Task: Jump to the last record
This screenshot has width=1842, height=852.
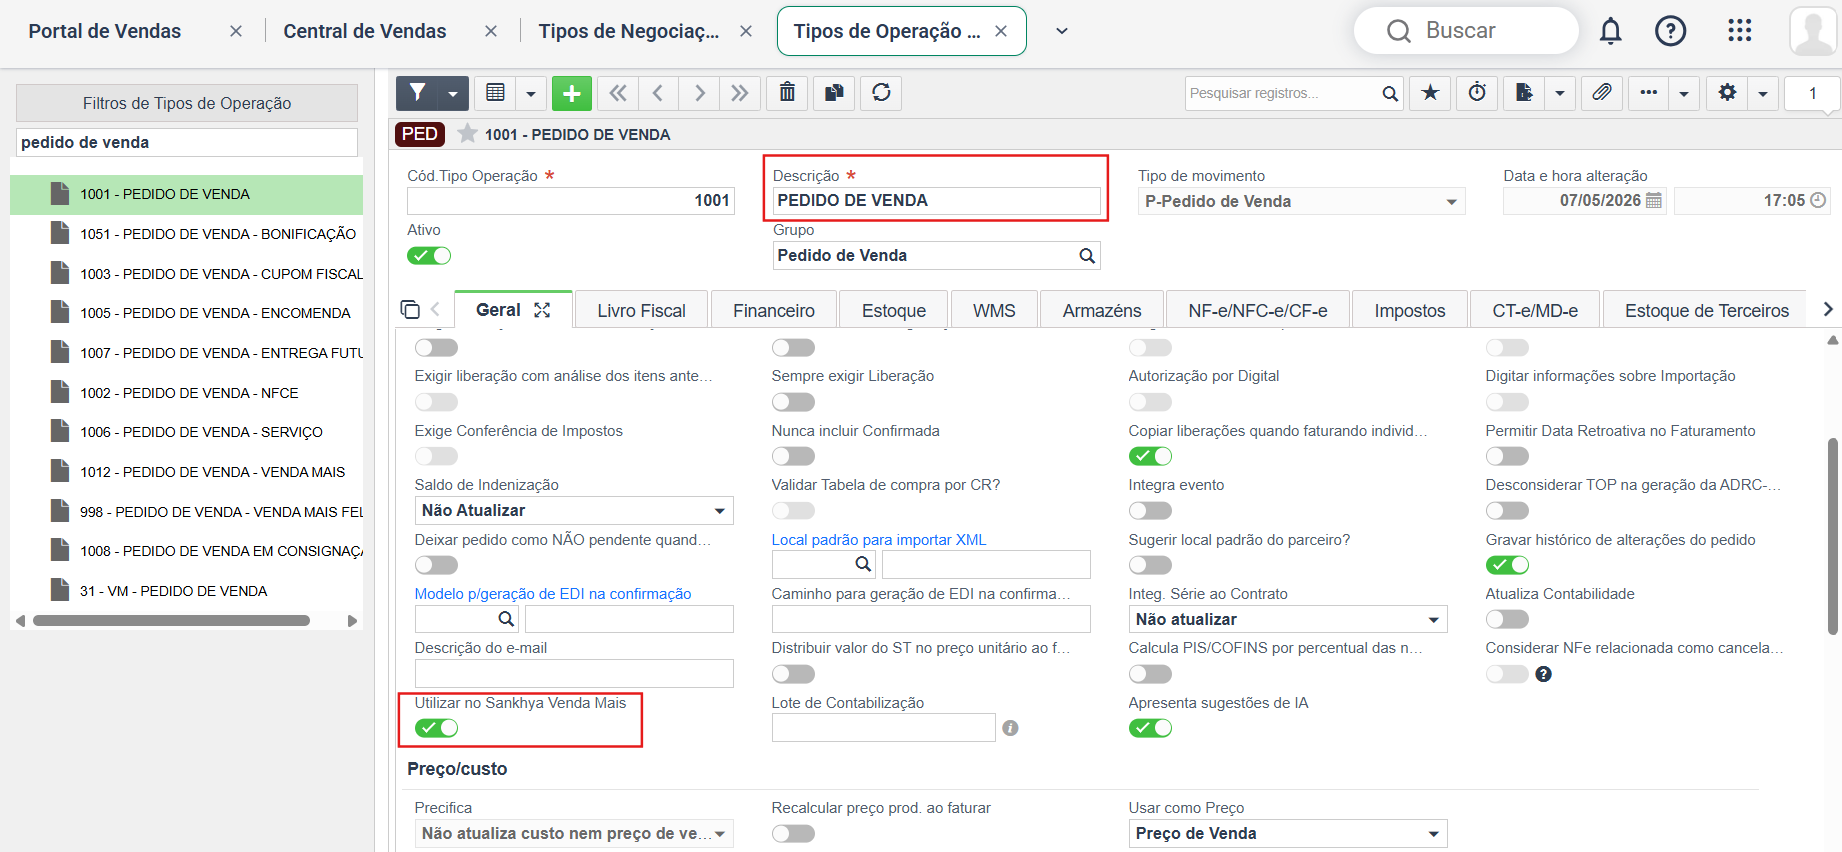Action: (739, 93)
